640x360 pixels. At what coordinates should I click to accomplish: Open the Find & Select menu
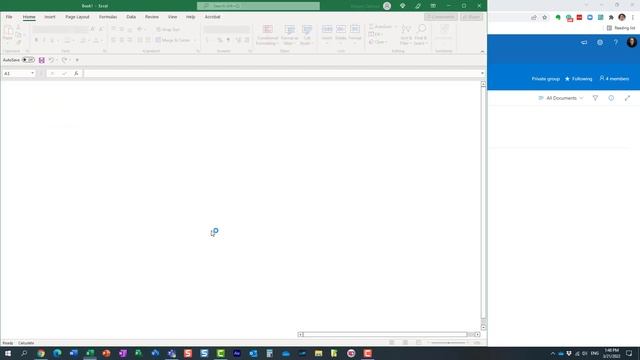420,35
